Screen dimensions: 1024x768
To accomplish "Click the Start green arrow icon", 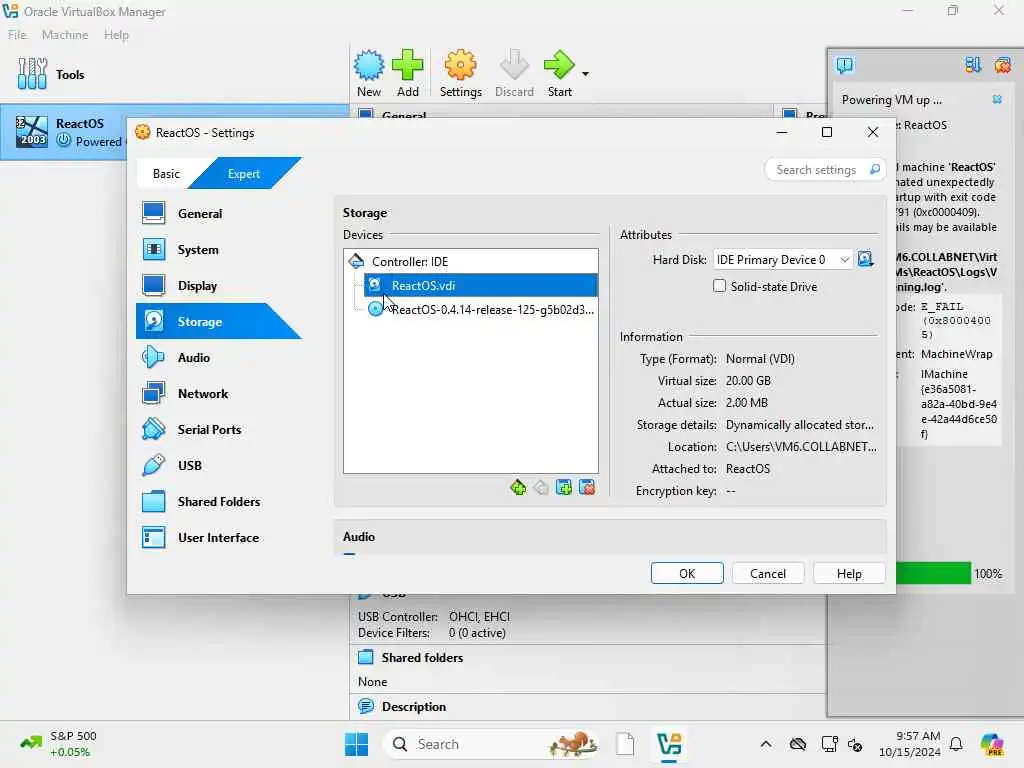I will 559,65.
